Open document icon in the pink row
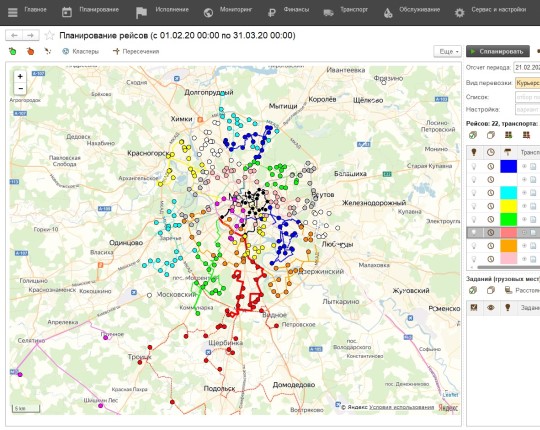This screenshot has width=540, height=430. click(x=533, y=259)
